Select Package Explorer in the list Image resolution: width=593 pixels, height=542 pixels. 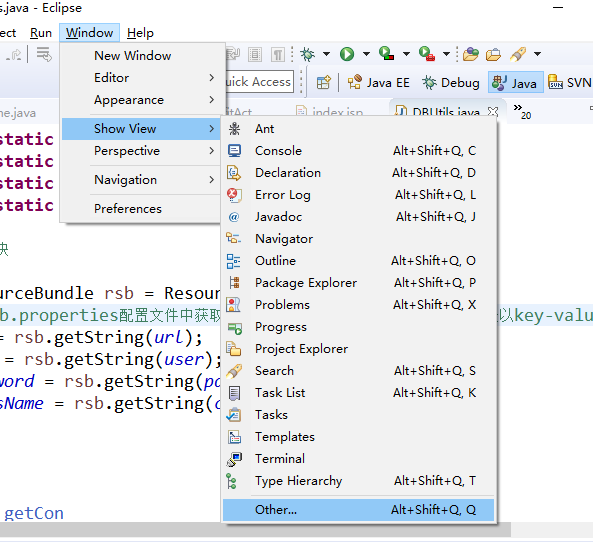[359, 283]
